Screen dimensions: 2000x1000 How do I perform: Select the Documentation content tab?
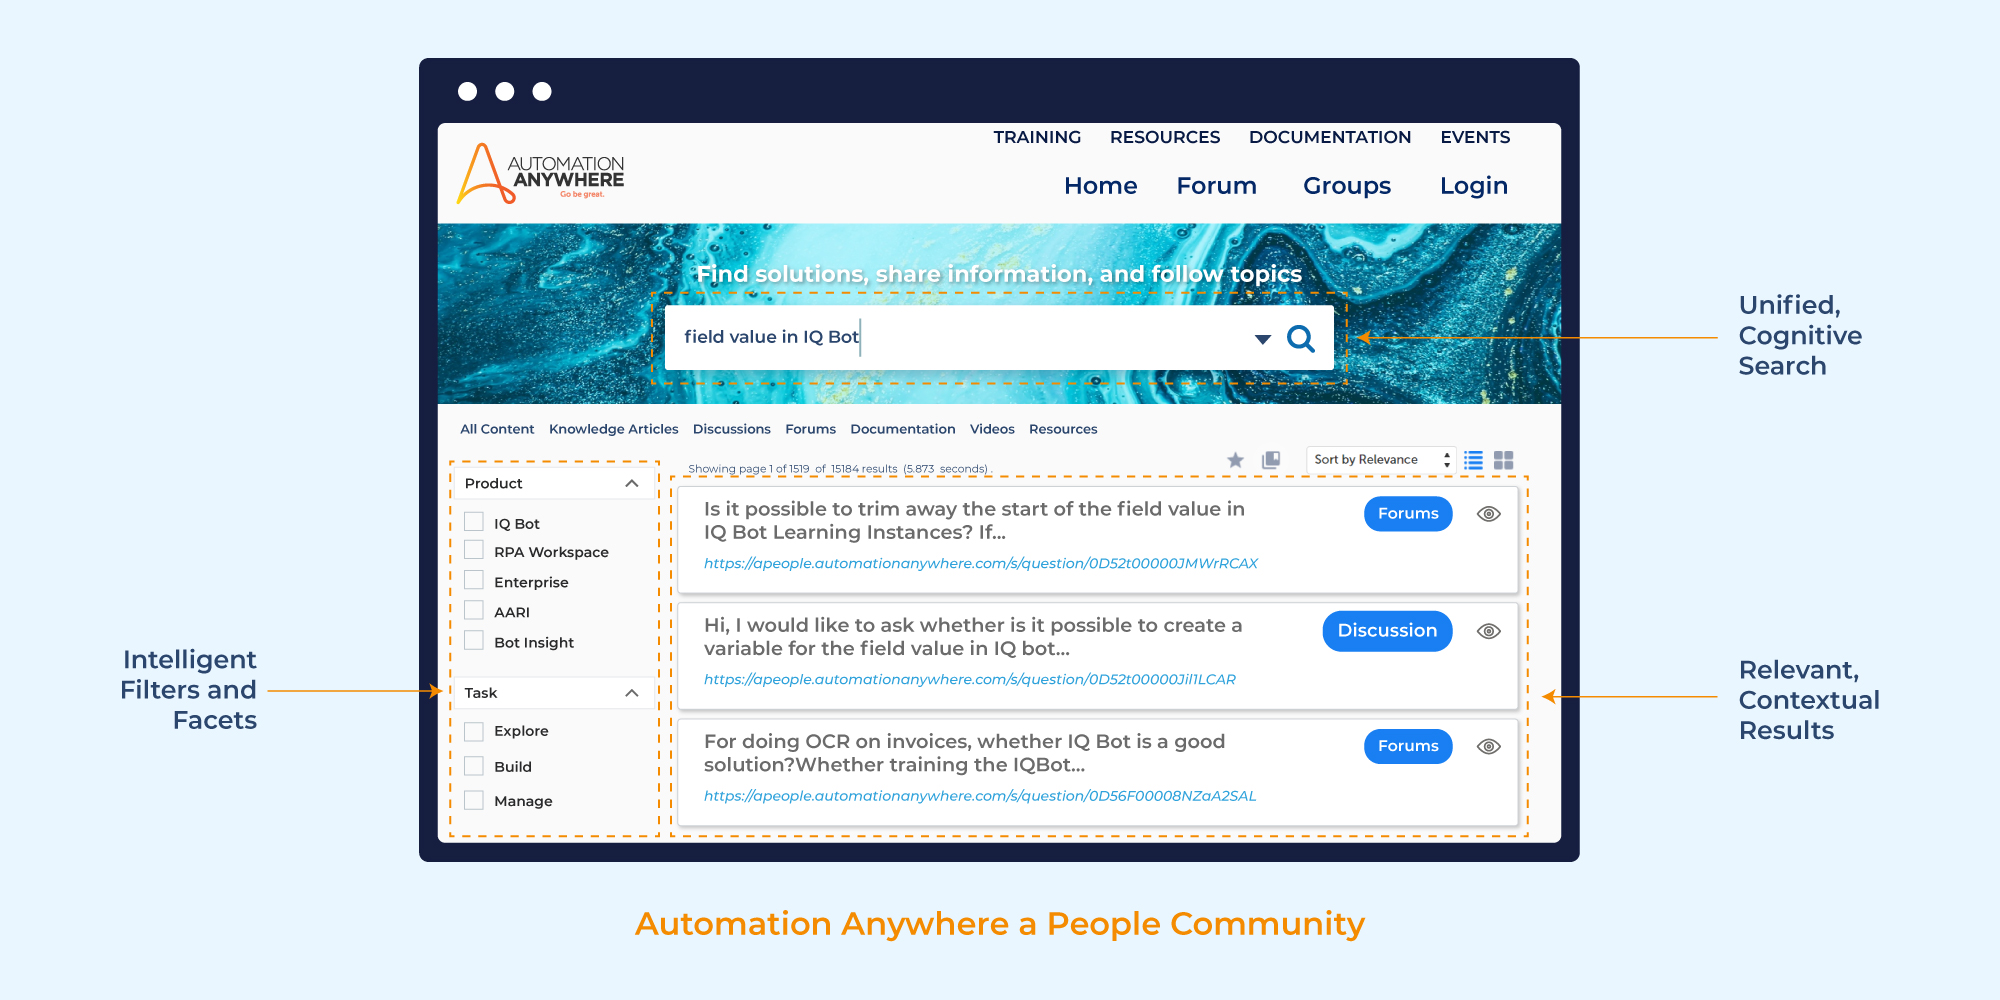[903, 429]
